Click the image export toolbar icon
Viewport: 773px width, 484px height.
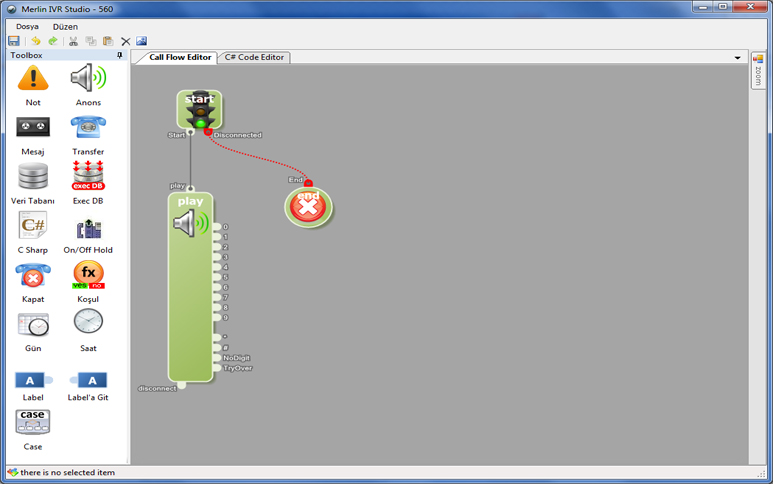click(141, 41)
